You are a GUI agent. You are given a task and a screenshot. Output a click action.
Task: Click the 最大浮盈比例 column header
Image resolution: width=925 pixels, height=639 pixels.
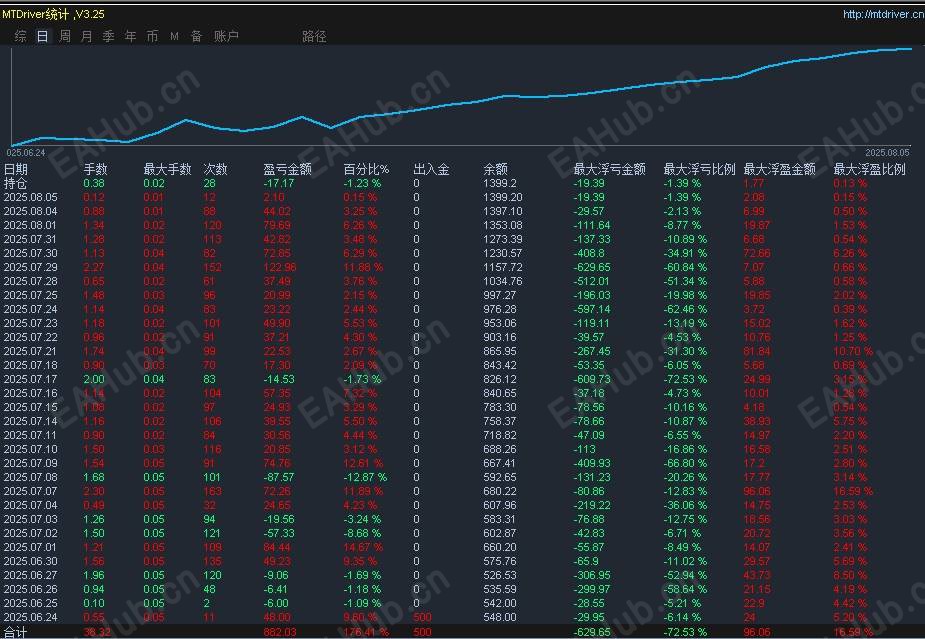[869, 169]
